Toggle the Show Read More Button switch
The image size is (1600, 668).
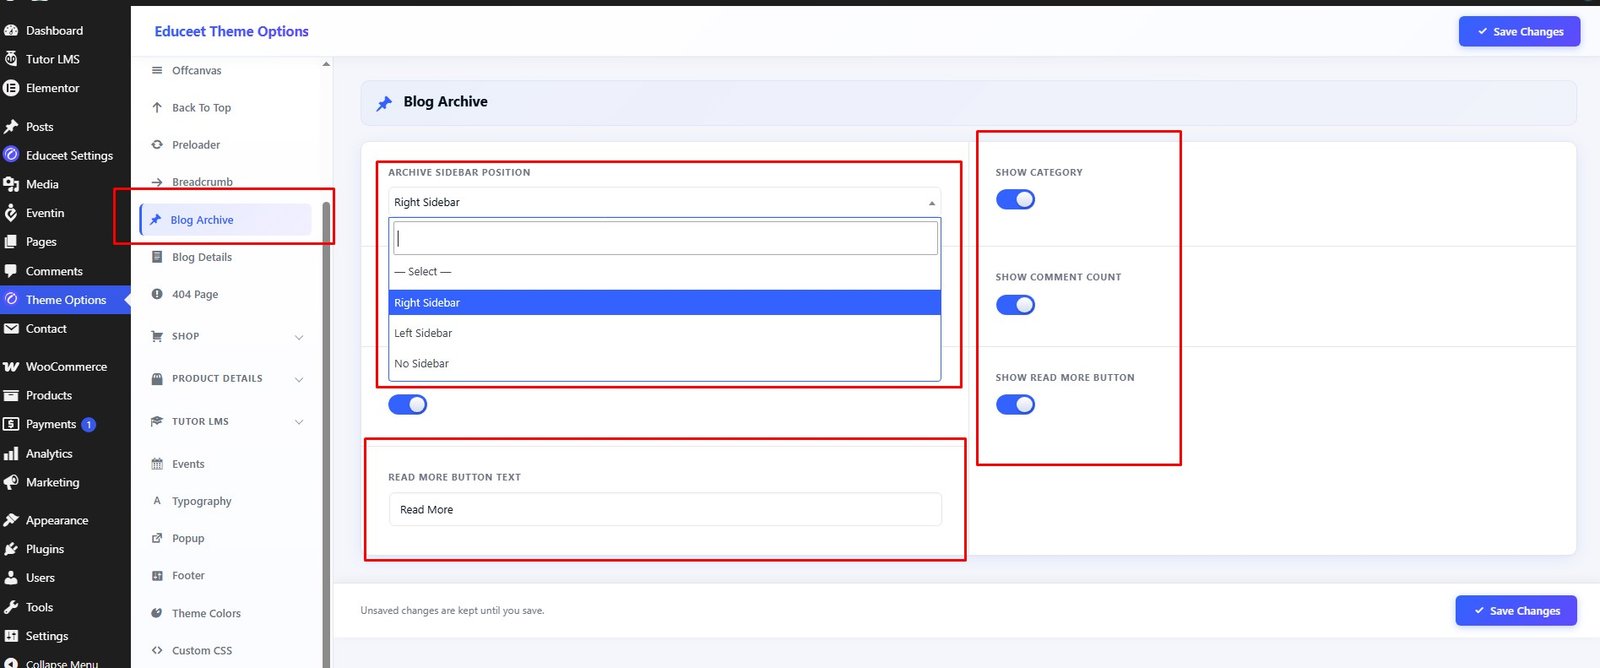(x=1015, y=405)
